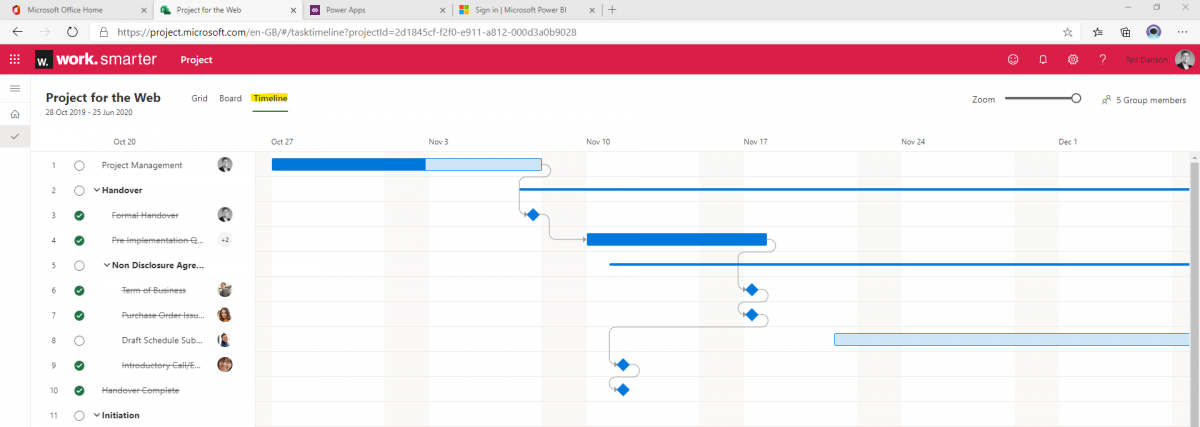The height and width of the screenshot is (427, 1200).
Task: Open a new browser tab
Action: (x=612, y=9)
